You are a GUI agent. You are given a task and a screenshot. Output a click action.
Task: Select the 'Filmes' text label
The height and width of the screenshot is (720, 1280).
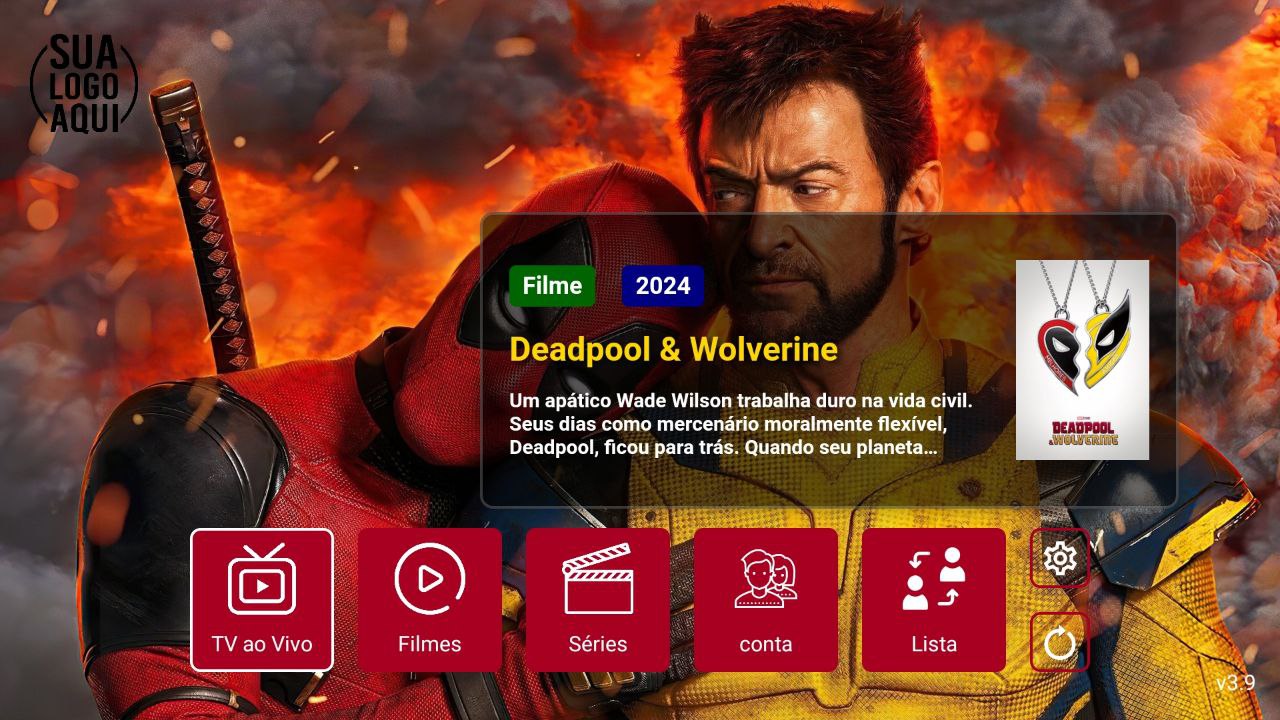click(429, 644)
